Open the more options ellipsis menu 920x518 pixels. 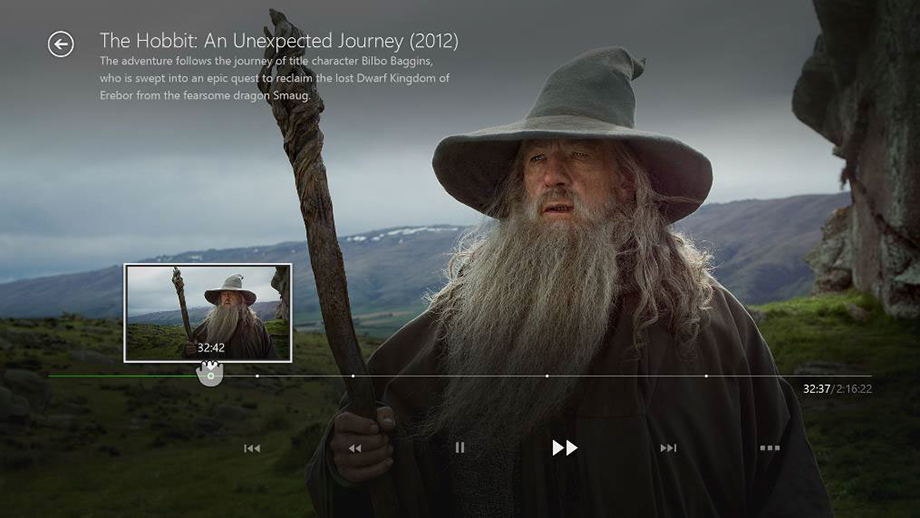point(769,448)
